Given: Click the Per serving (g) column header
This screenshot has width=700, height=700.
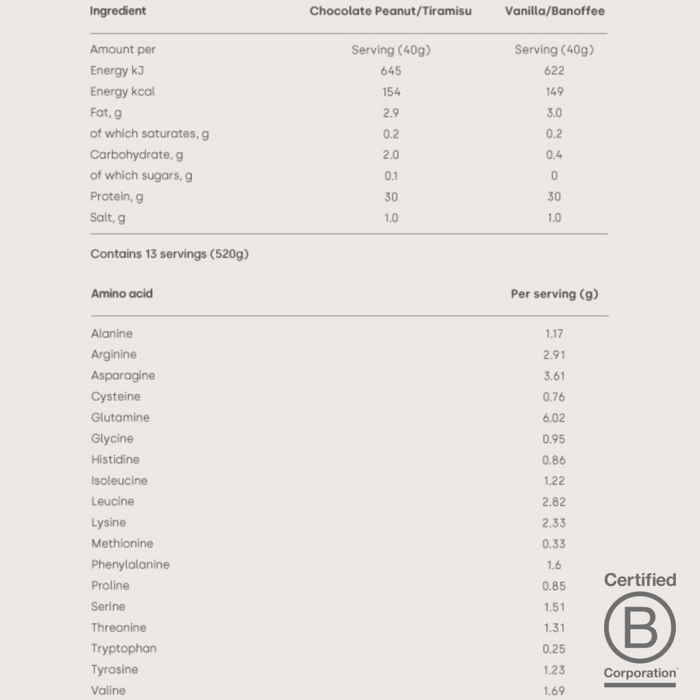Looking at the screenshot, I should point(554,294).
